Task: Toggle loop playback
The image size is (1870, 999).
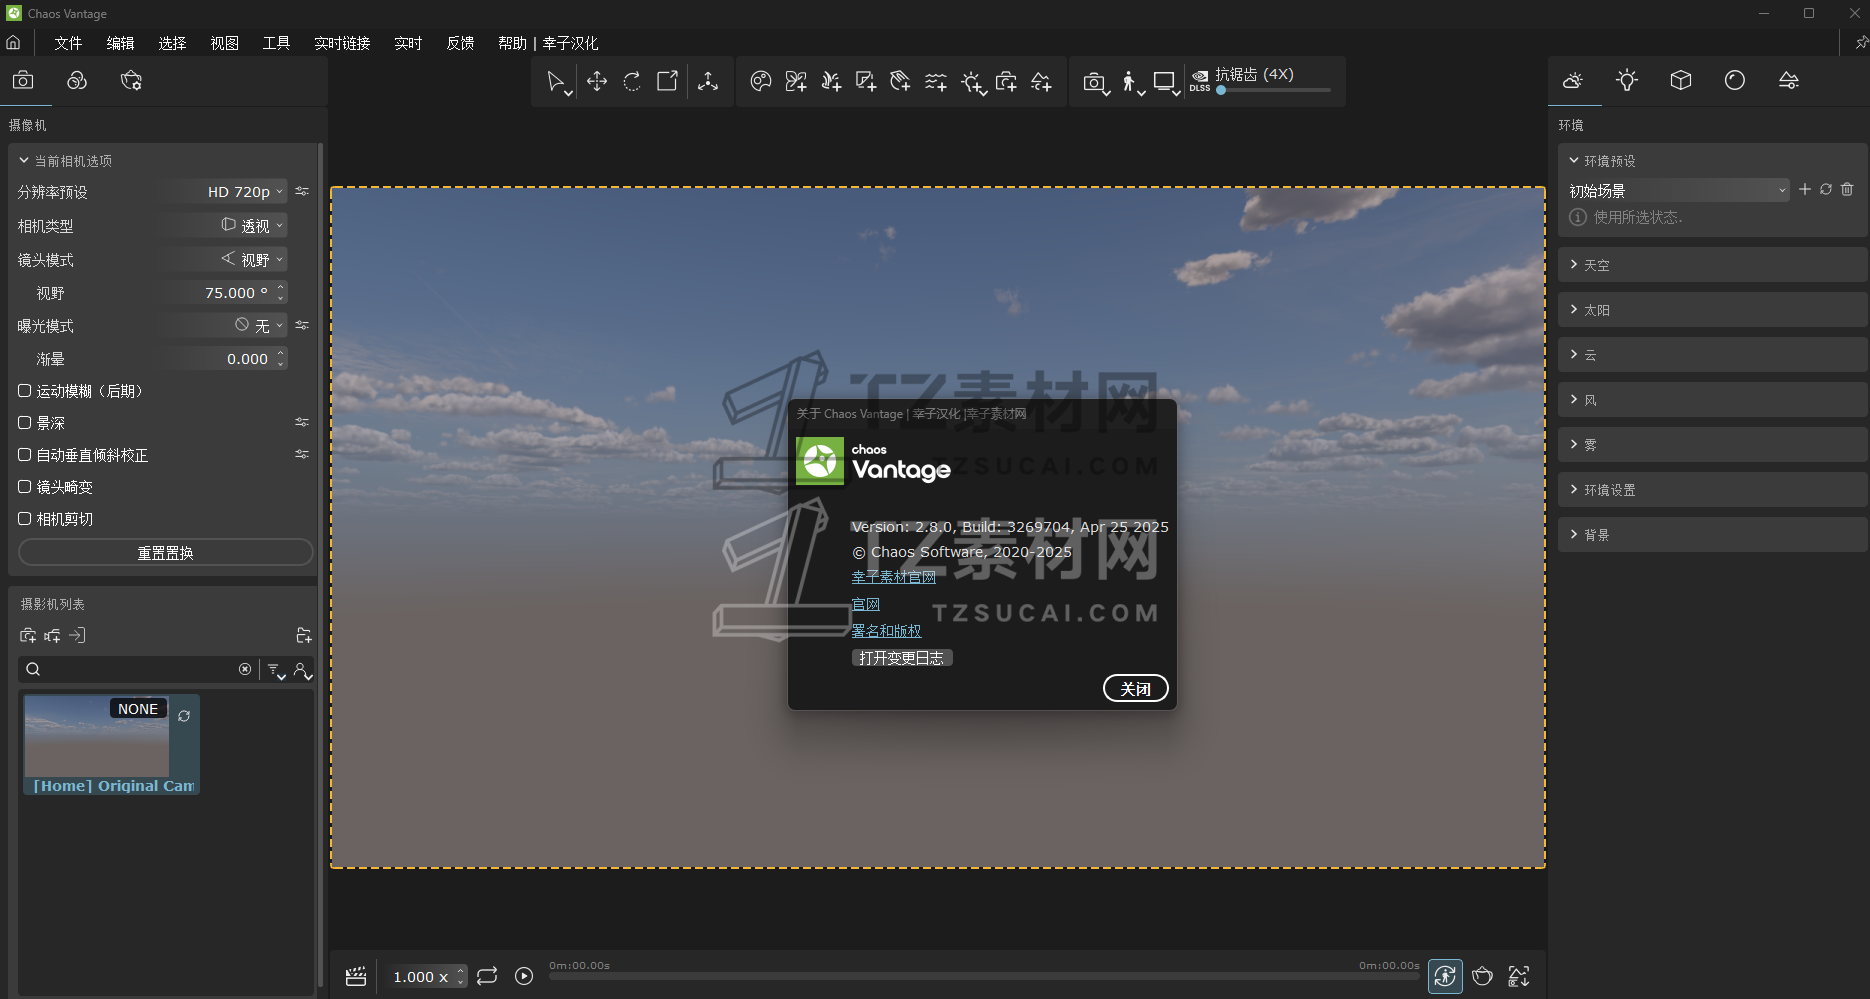Action: click(487, 976)
